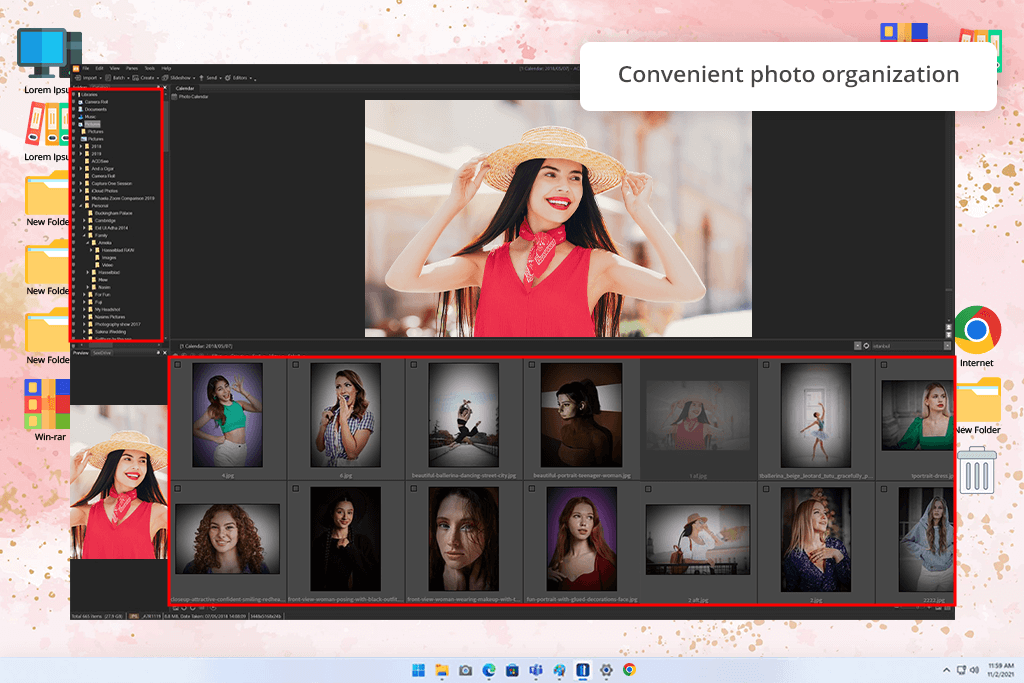1024x683 pixels.
Task: Launch Internet Chrome shortcut on desktop
Action: (x=977, y=331)
